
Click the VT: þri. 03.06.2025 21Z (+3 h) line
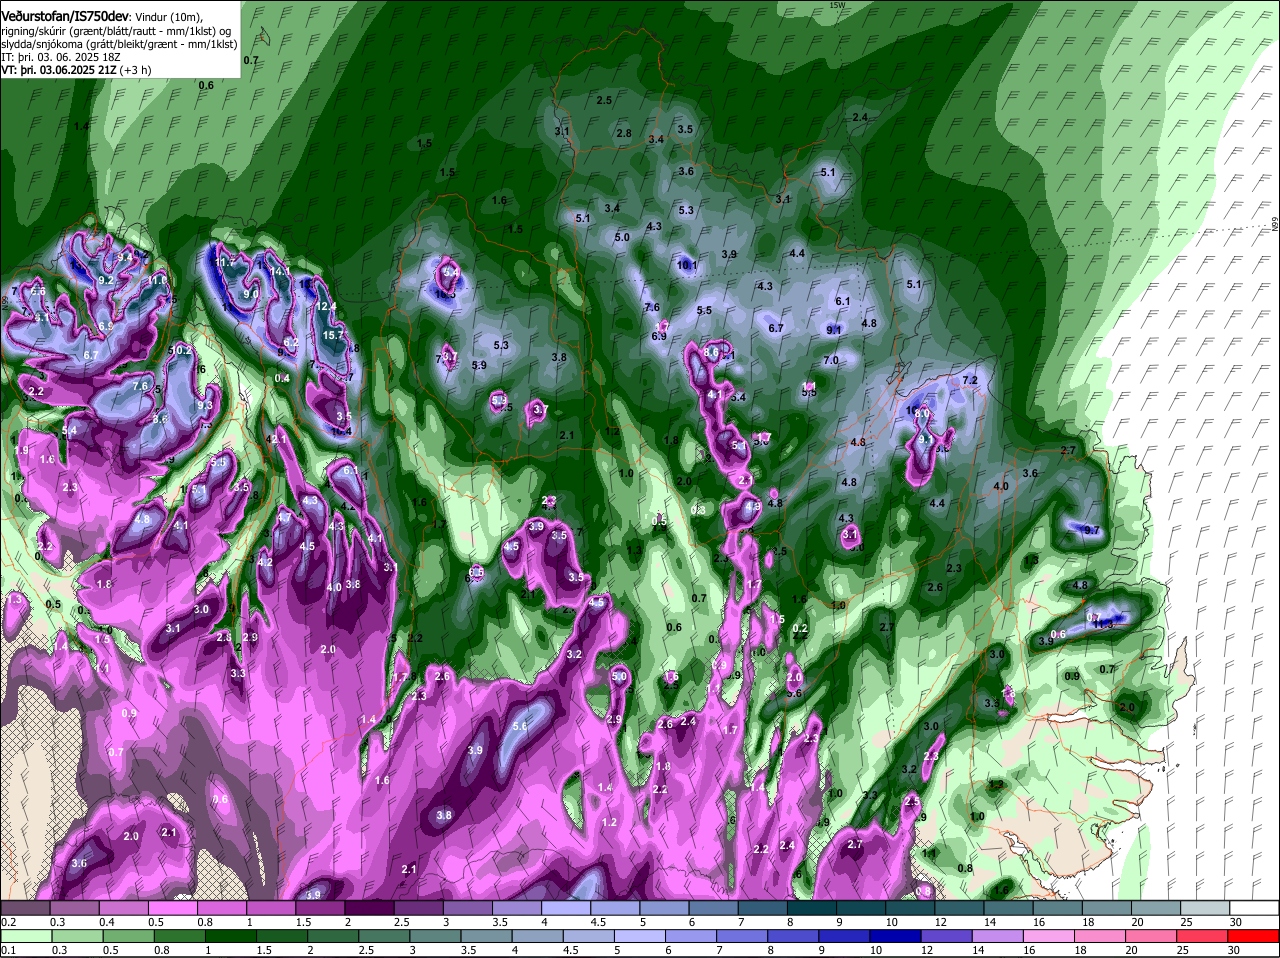77,71
